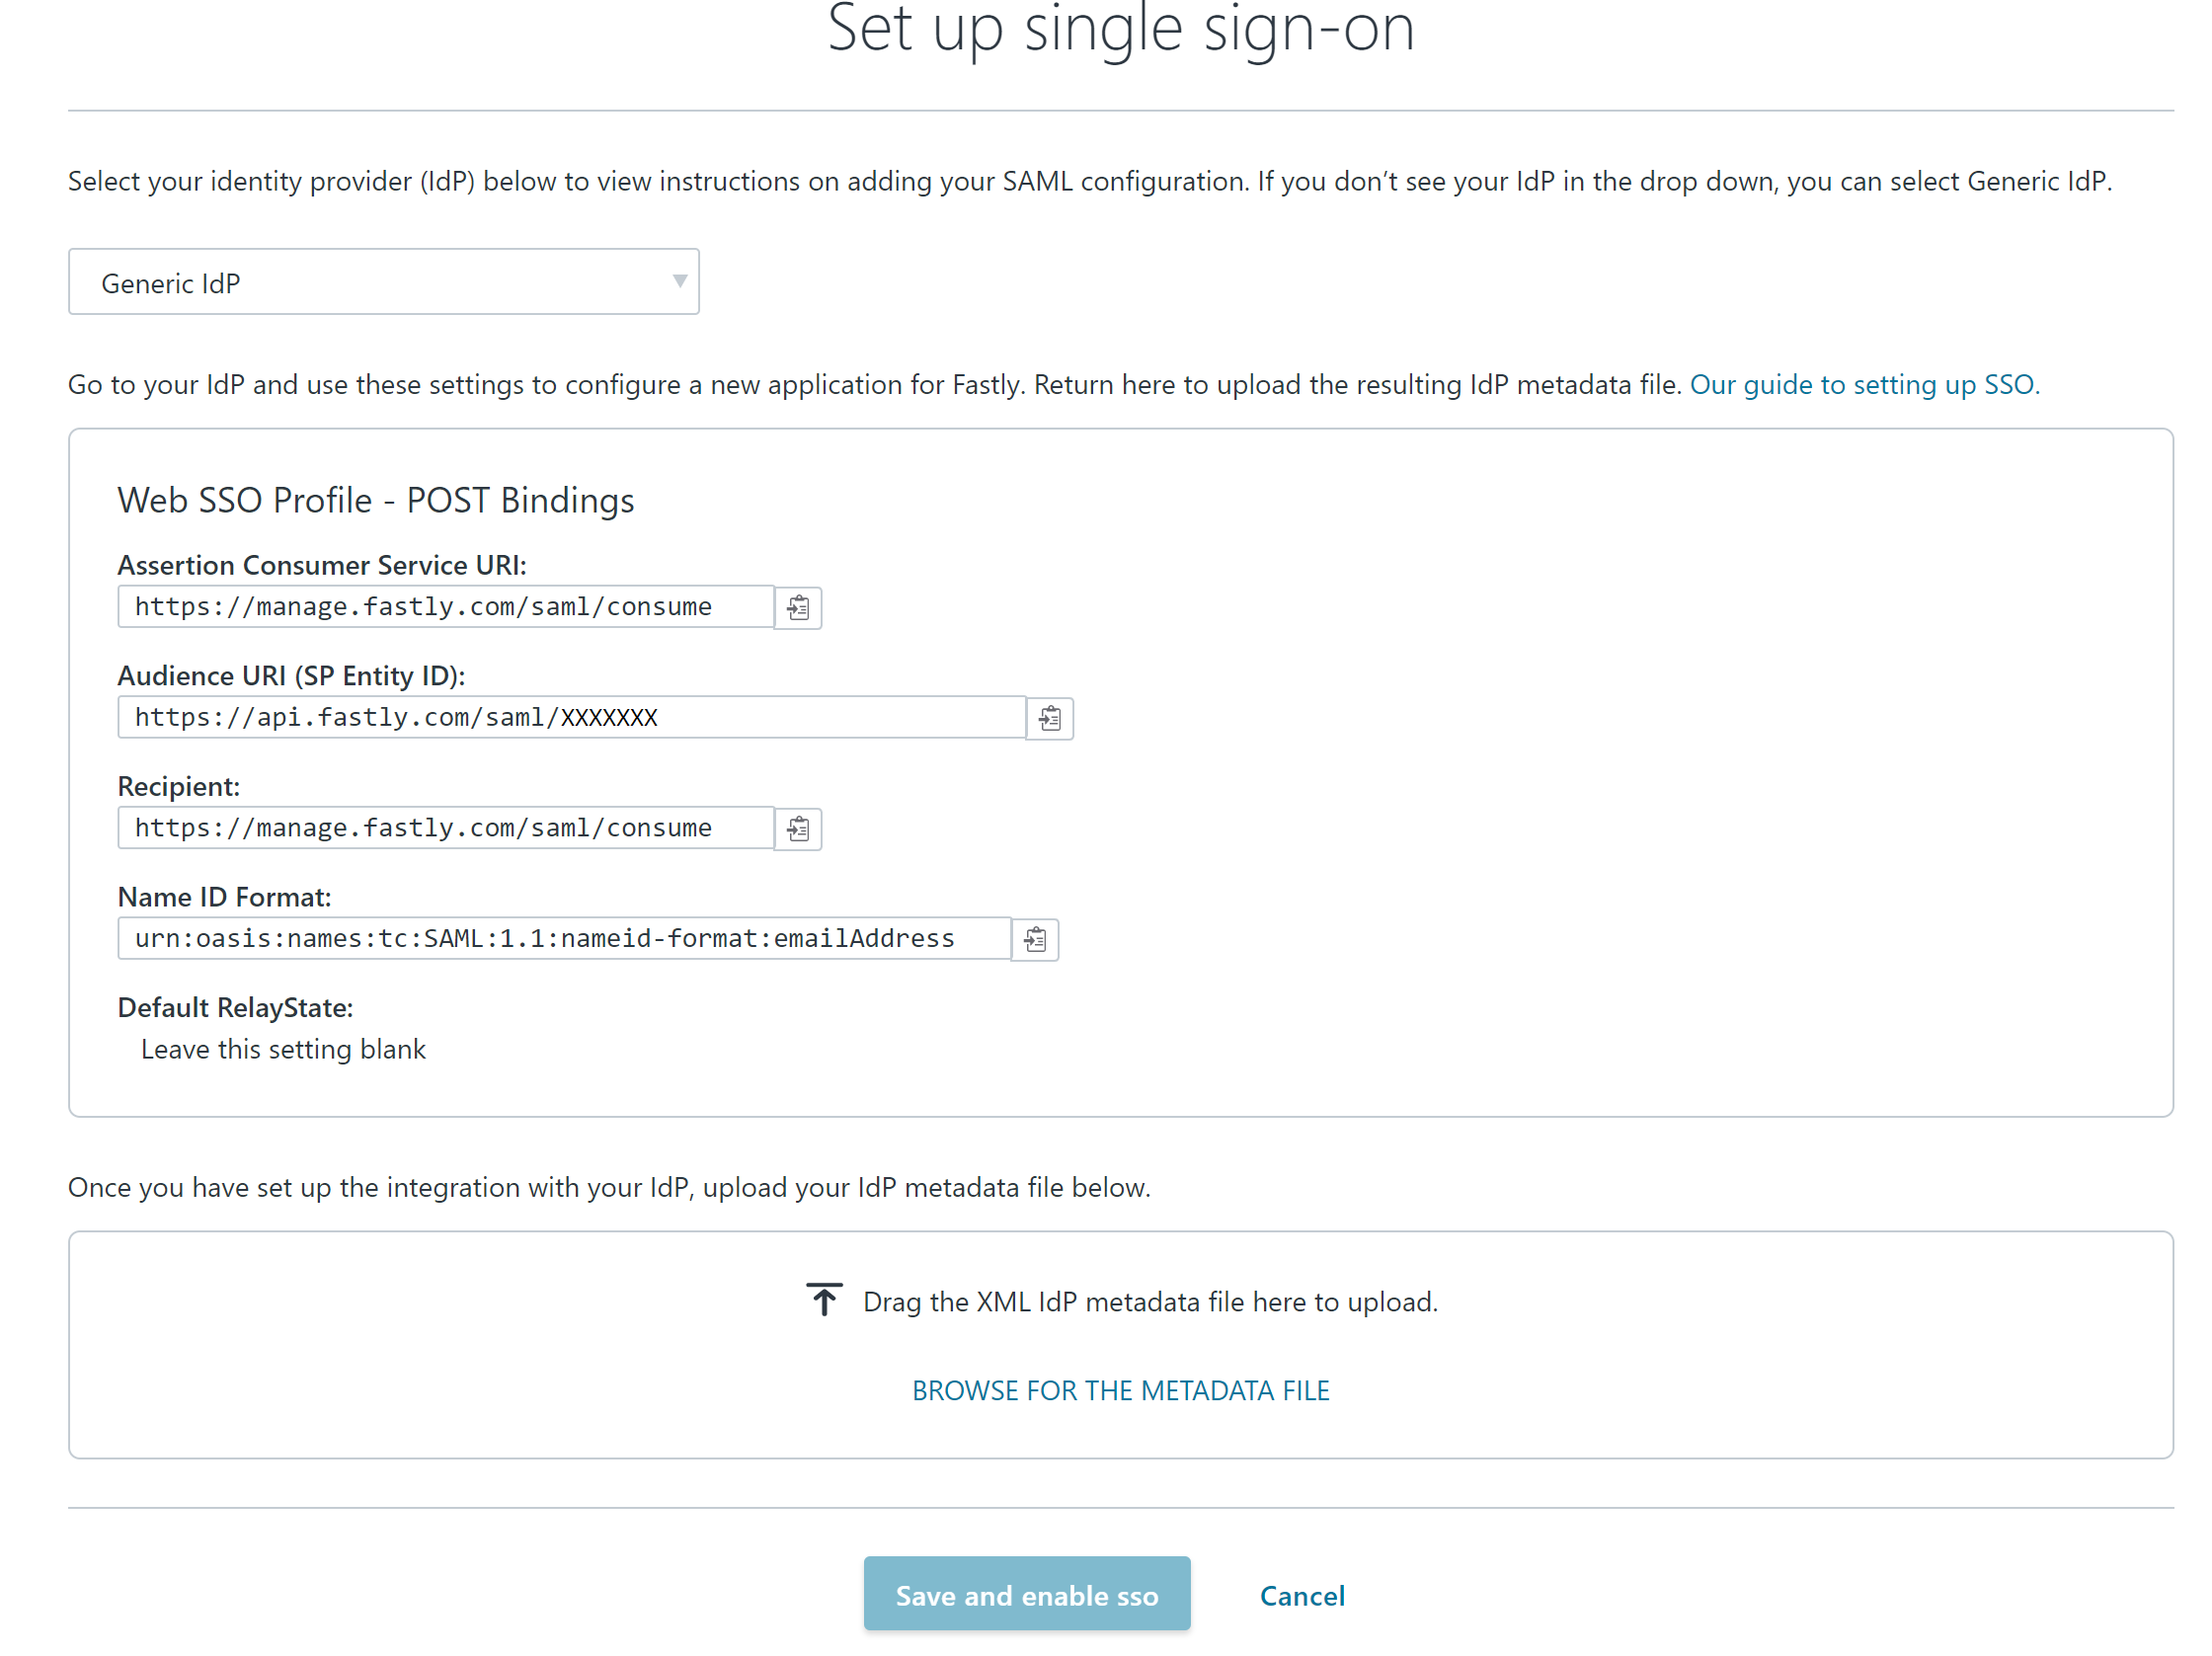Click the upload arrow icon
Screen dimensions: 2212x1656
click(x=824, y=1299)
